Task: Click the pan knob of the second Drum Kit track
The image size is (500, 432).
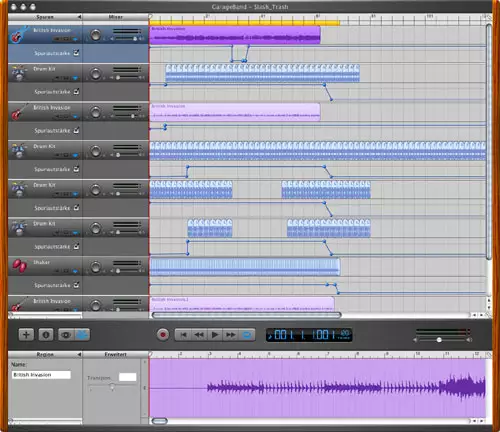Action: point(96,151)
